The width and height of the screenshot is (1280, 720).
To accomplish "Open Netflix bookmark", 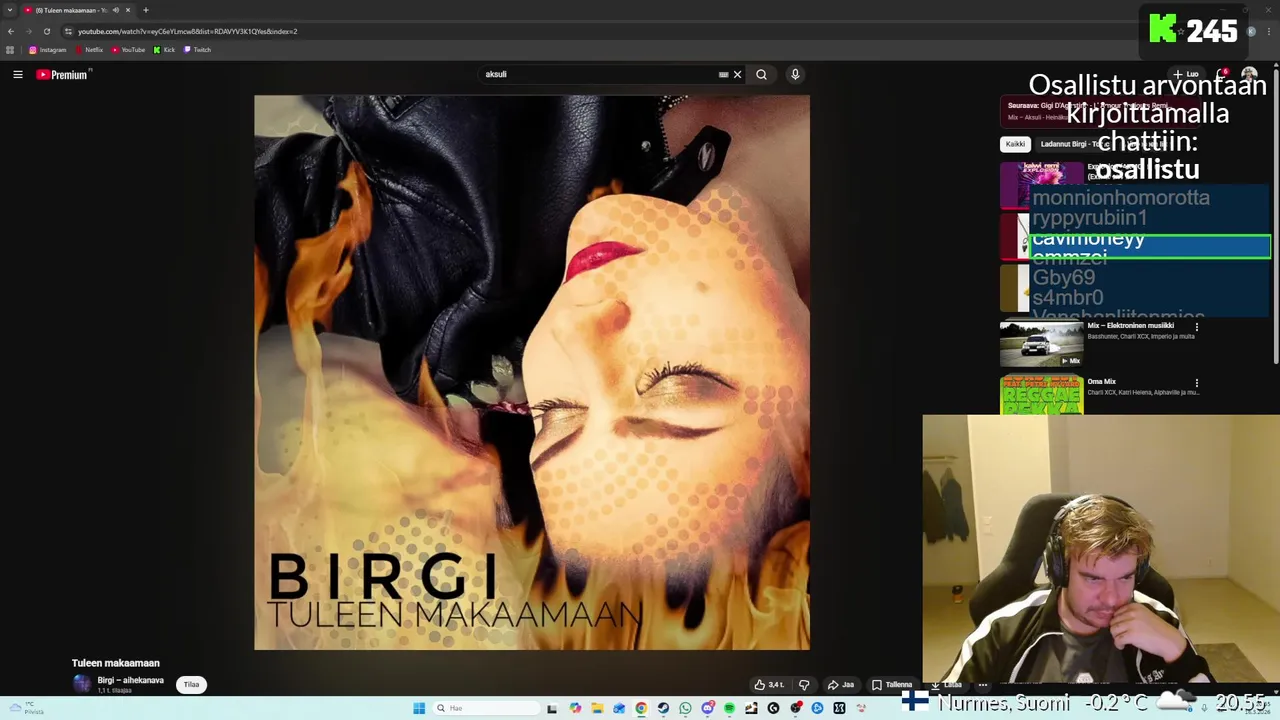I will pyautogui.click(x=89, y=49).
